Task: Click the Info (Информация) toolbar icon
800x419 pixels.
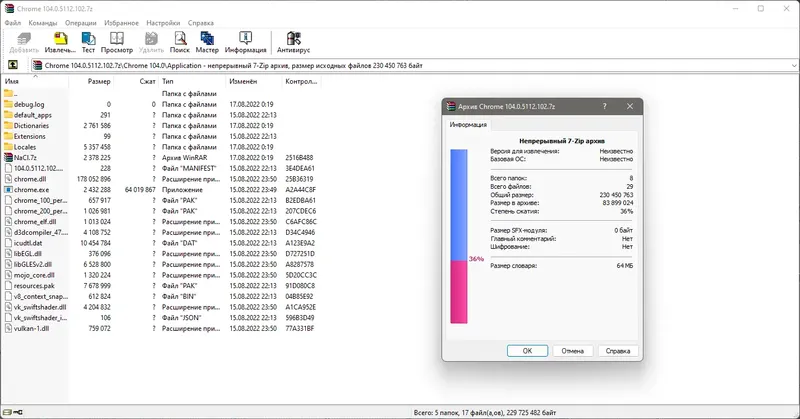Action: point(245,39)
